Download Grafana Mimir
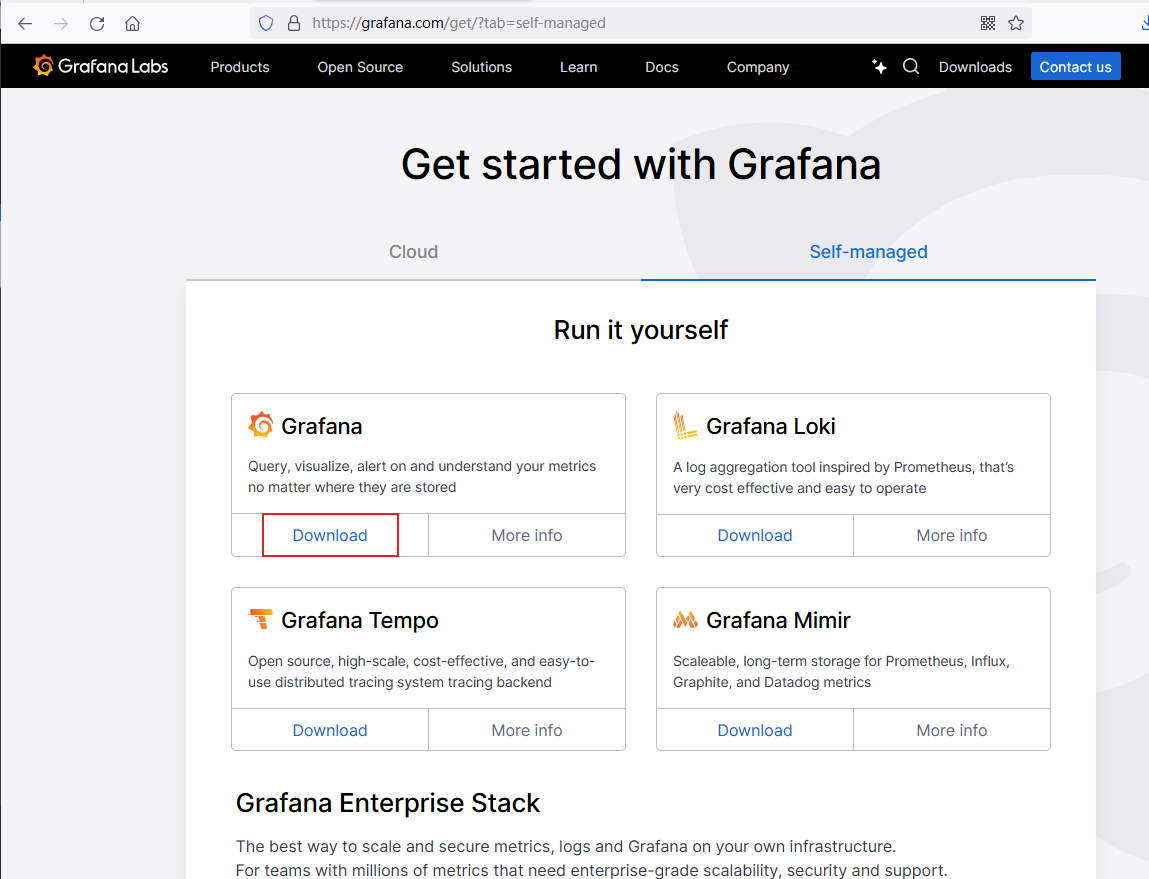Screen dimensions: 1149x879 pyautogui.click(x=754, y=730)
